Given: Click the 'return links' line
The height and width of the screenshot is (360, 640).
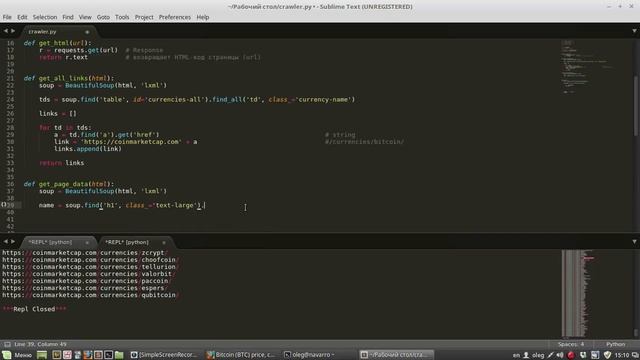Looking at the screenshot, I should 62,163.
